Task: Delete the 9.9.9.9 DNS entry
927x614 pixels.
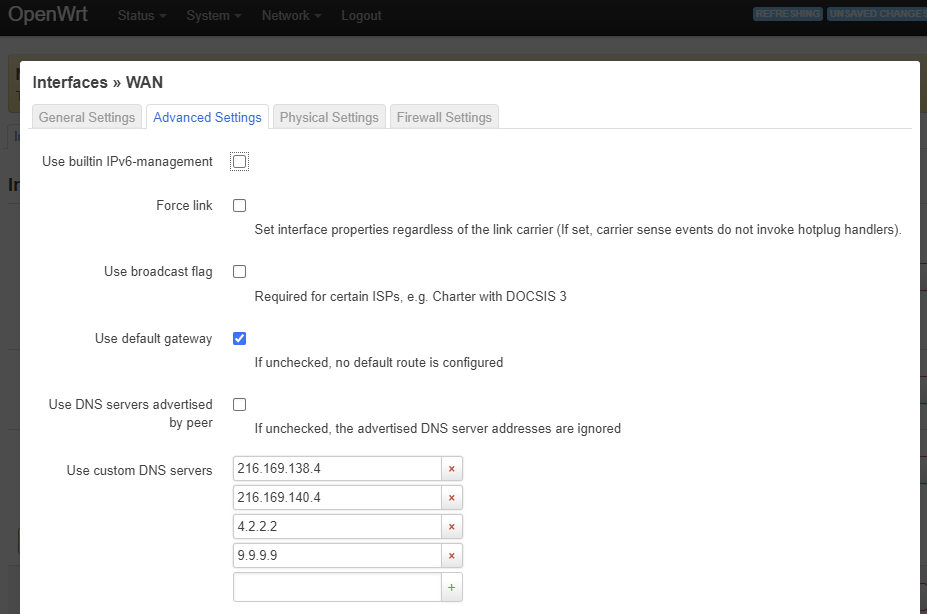Action: coord(451,555)
